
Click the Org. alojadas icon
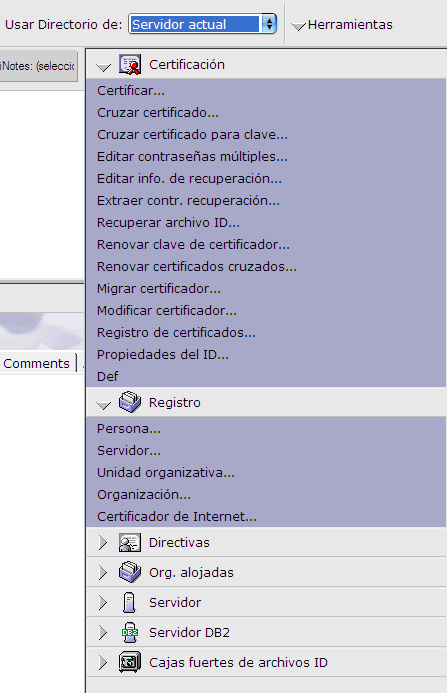[130, 572]
